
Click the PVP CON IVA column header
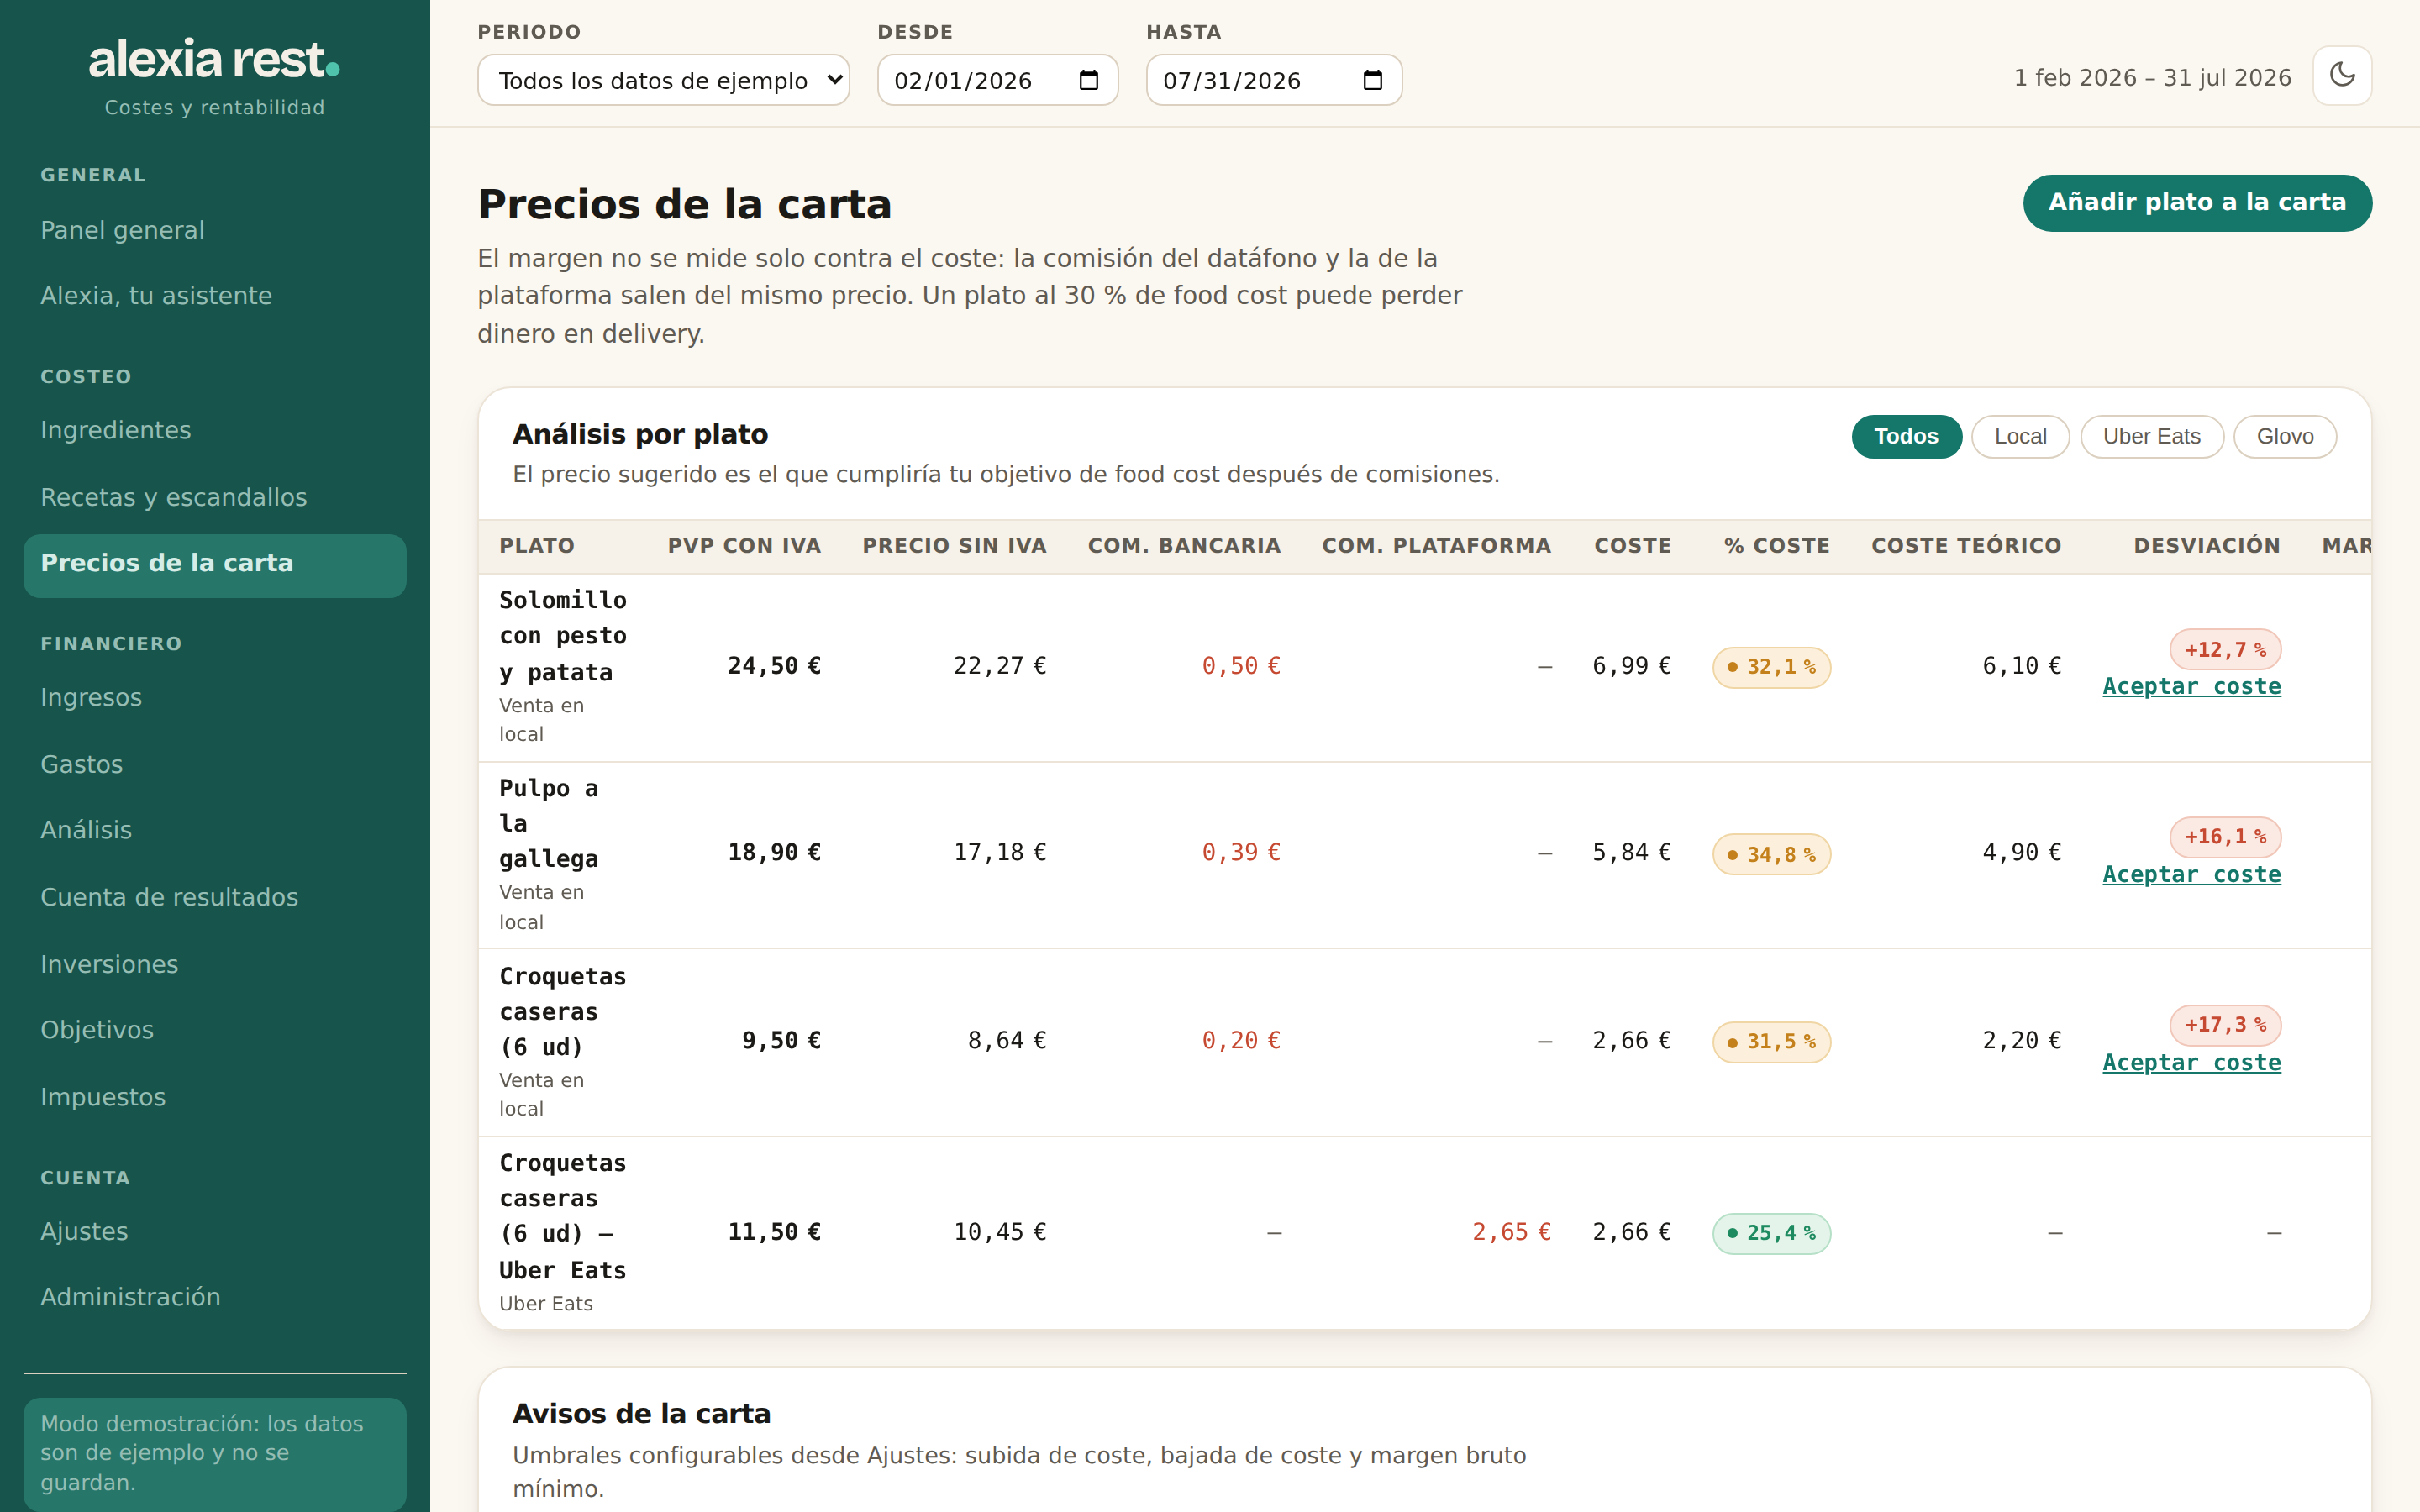click(744, 546)
